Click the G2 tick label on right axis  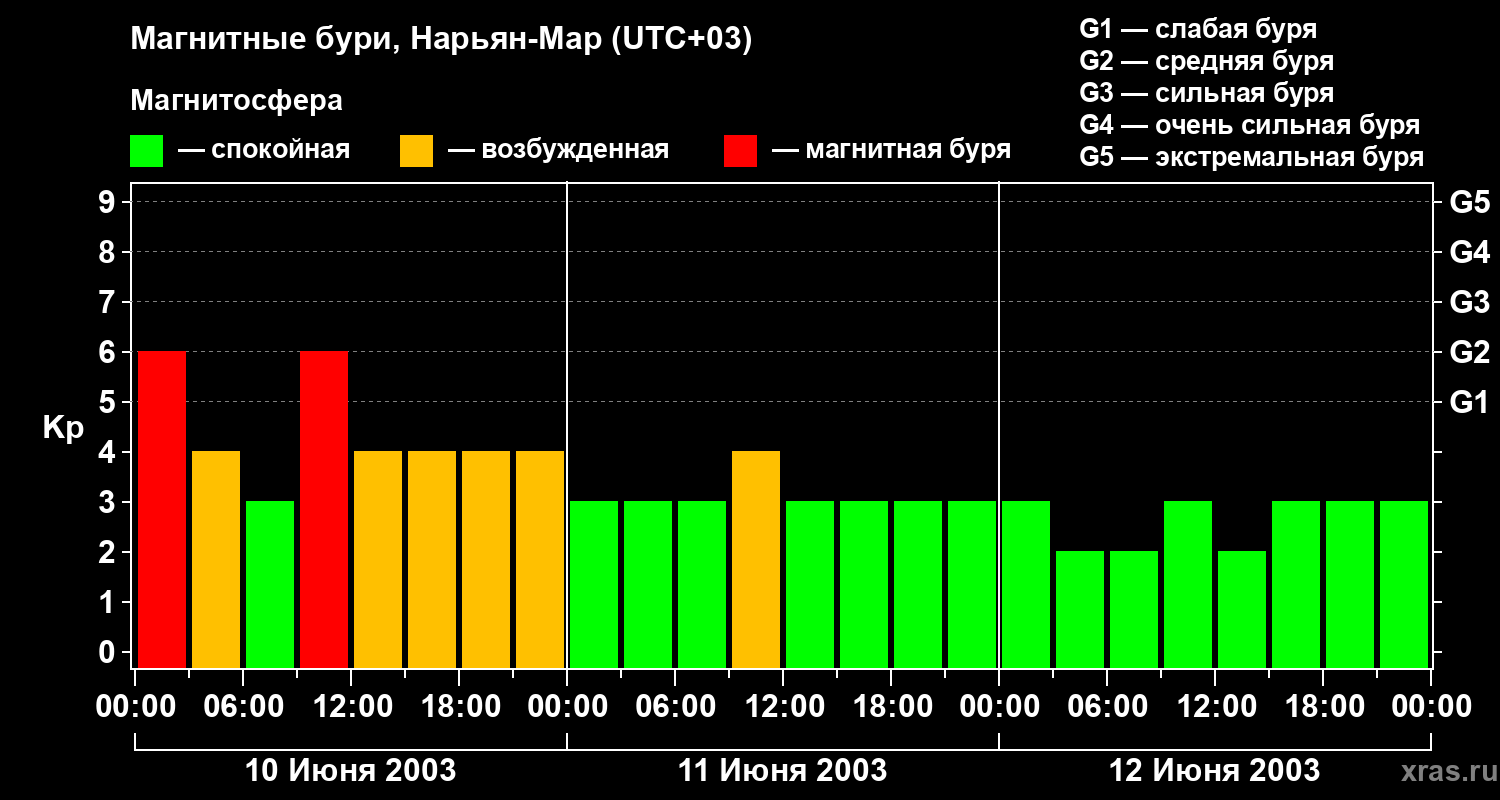(x=1470, y=352)
